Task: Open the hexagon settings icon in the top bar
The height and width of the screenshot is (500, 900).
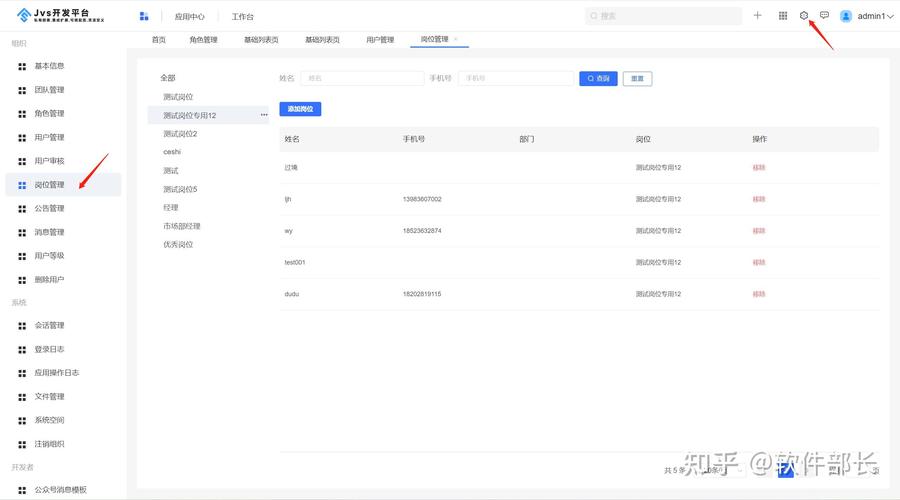Action: pyautogui.click(x=804, y=15)
